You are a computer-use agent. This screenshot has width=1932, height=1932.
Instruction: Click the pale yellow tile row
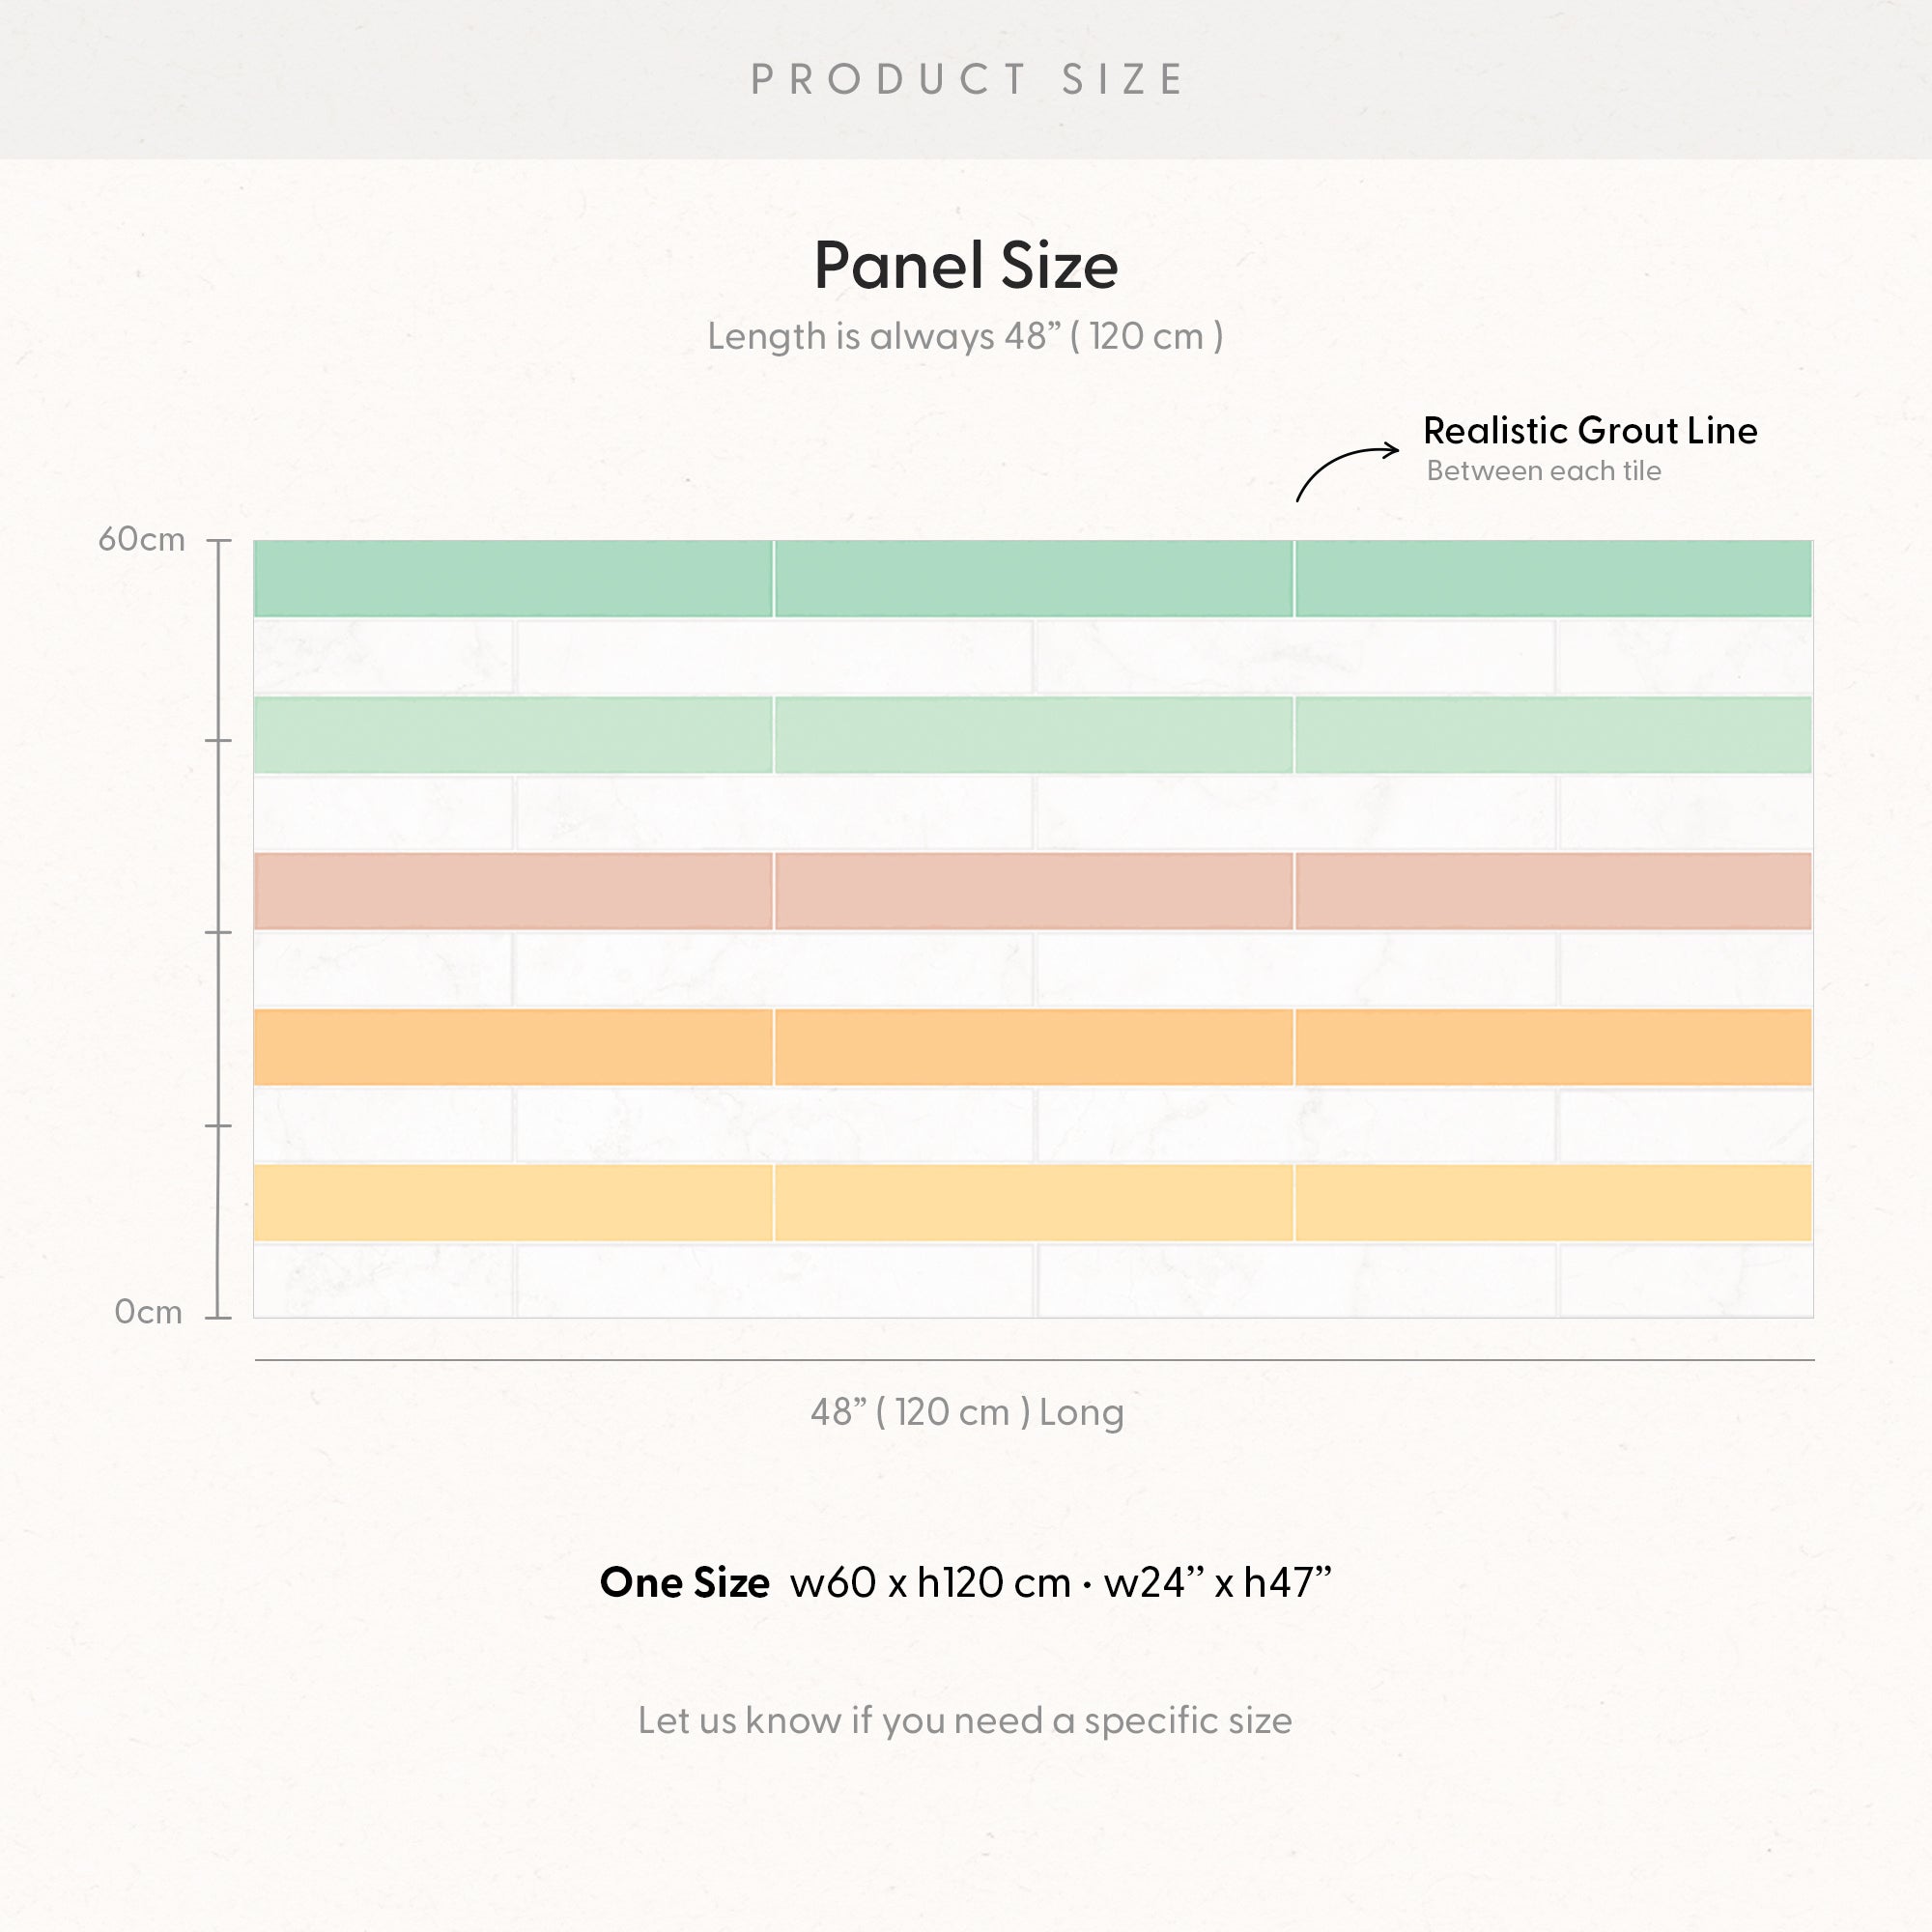coord(1032,1203)
